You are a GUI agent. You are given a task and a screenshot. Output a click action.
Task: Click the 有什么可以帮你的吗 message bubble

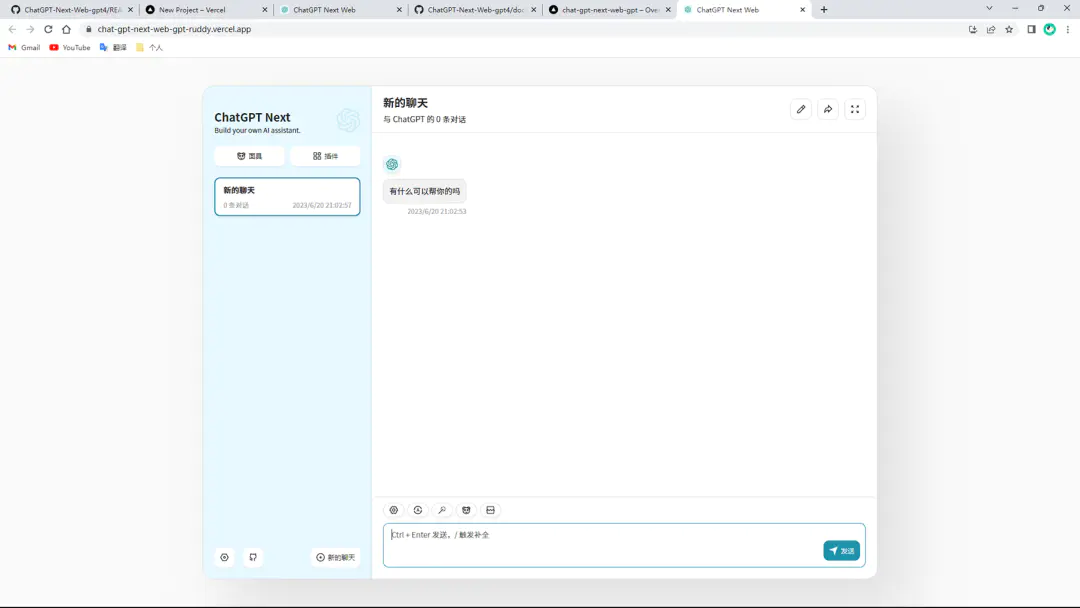[x=424, y=191]
